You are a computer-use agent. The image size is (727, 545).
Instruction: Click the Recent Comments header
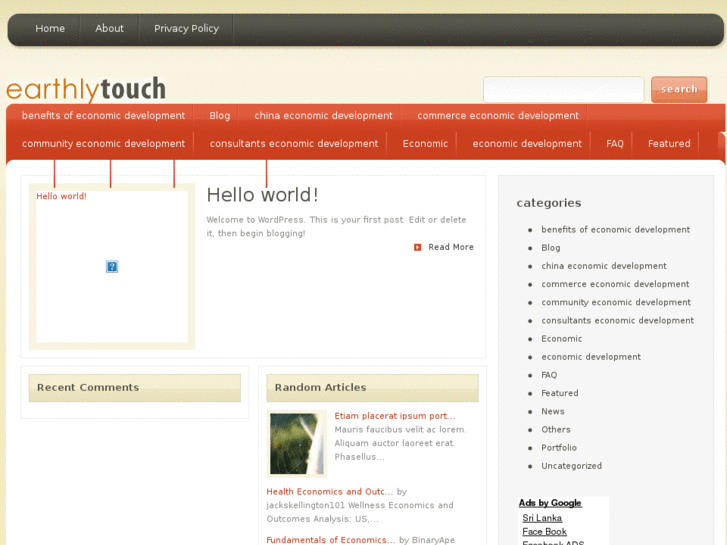134,388
